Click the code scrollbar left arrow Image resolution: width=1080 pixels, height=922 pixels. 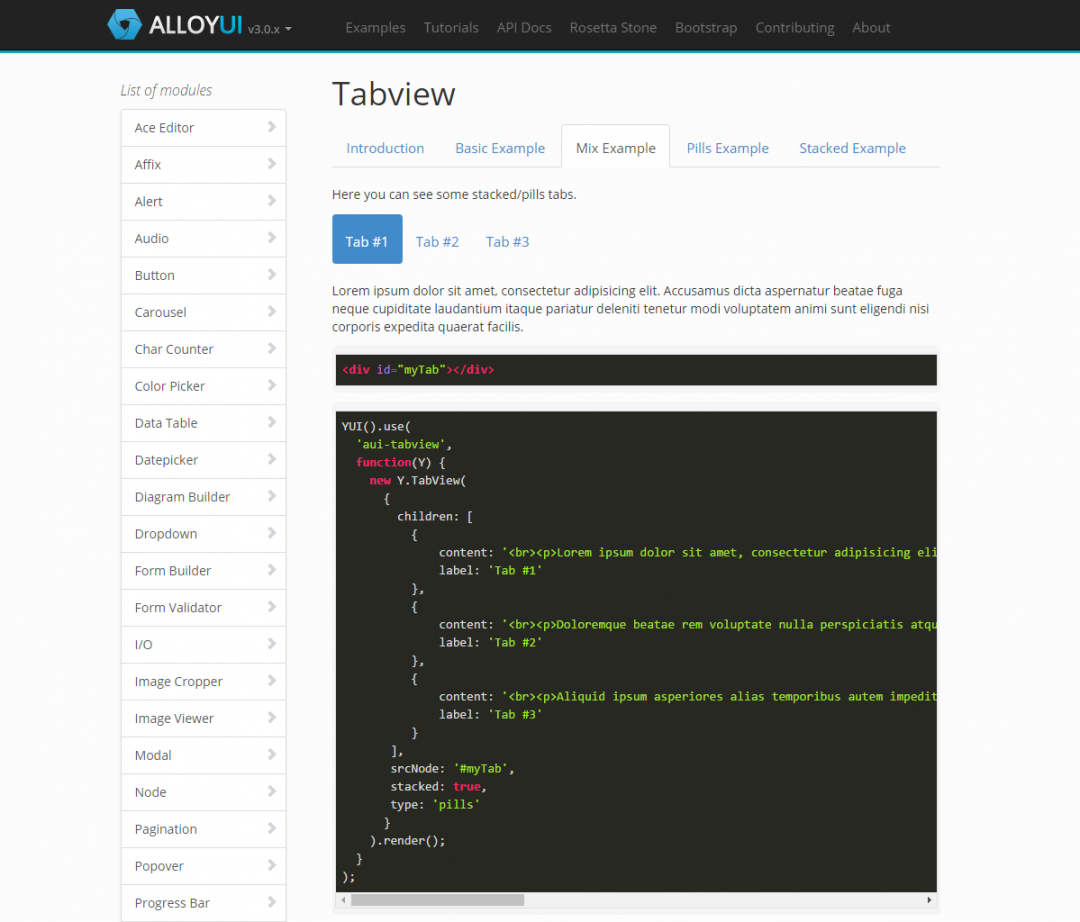pos(343,900)
